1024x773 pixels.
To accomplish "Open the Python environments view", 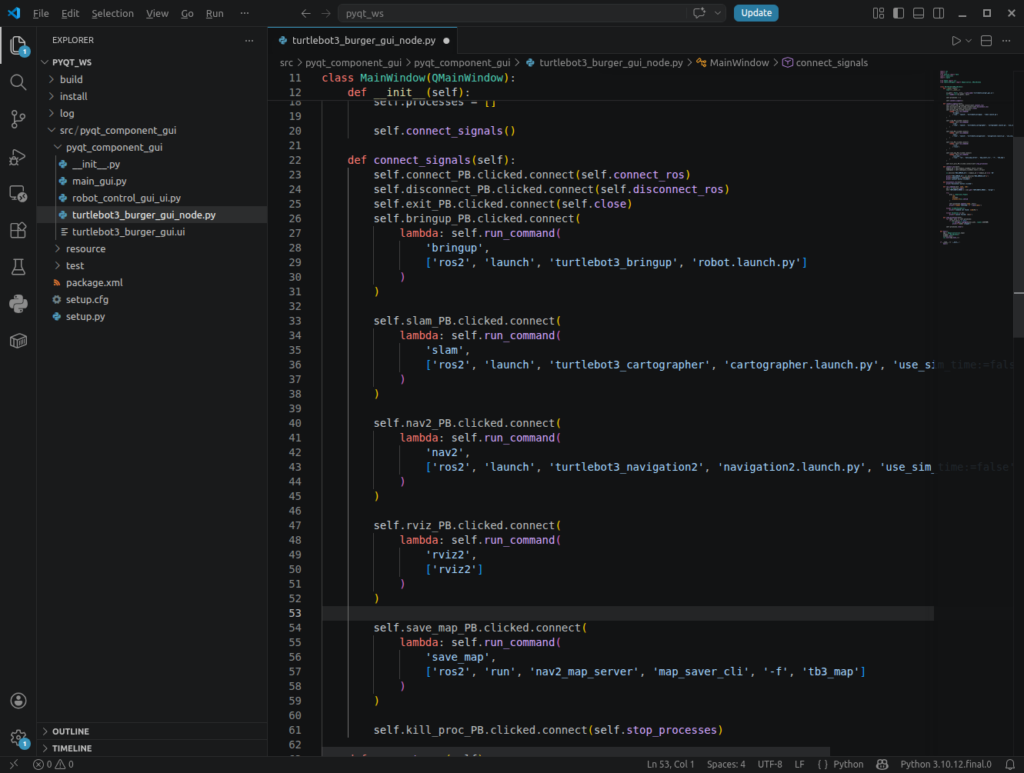I will click(18, 304).
